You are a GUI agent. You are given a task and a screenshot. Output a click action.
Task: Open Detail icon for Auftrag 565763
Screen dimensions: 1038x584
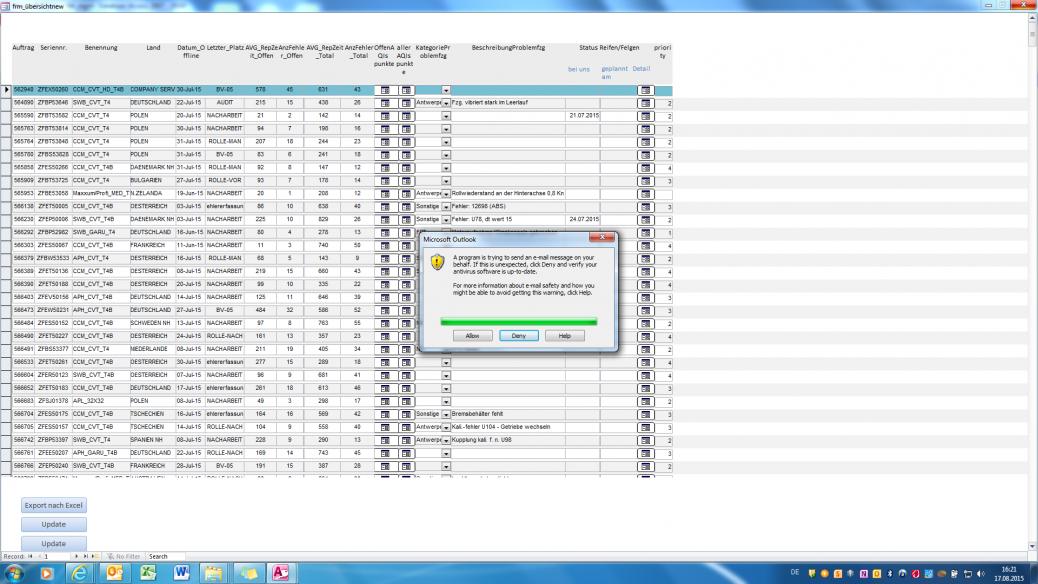(x=645, y=129)
